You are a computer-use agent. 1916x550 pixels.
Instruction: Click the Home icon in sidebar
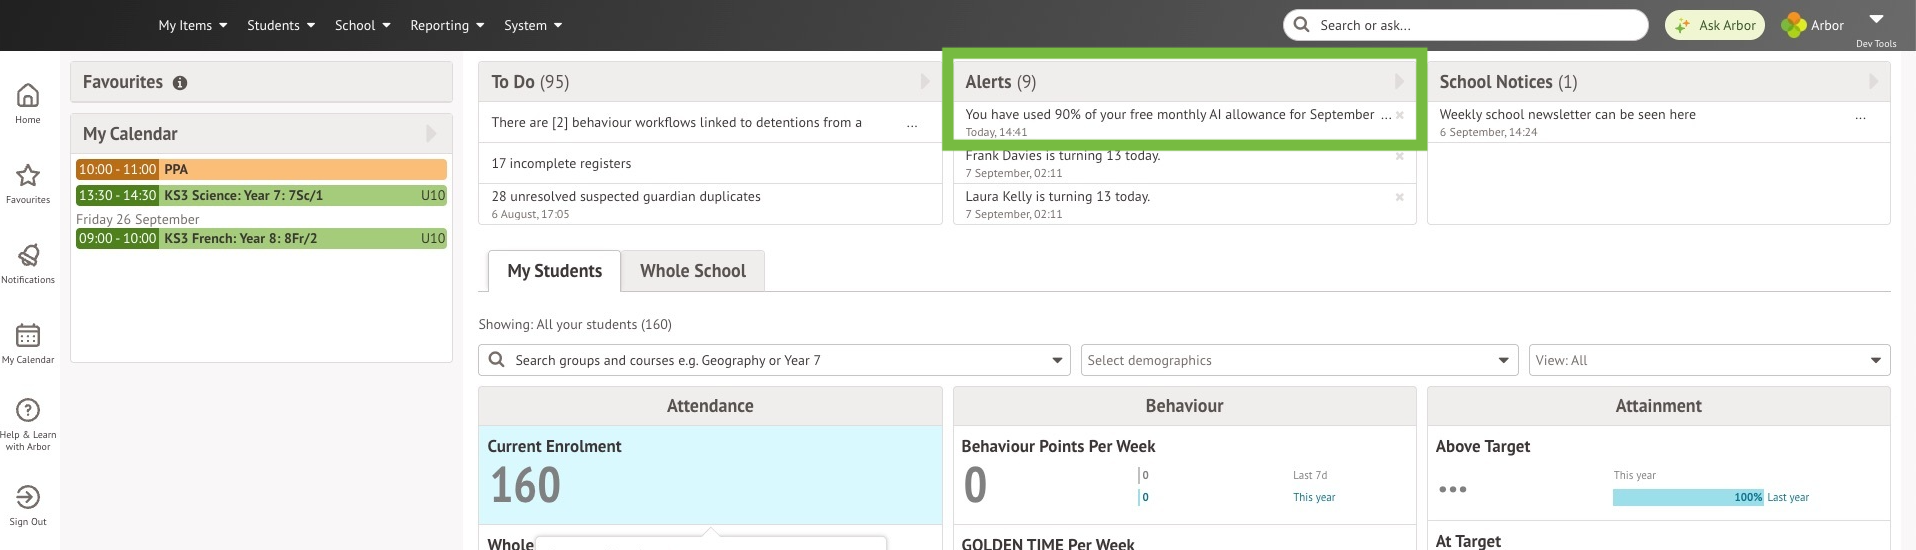(28, 96)
